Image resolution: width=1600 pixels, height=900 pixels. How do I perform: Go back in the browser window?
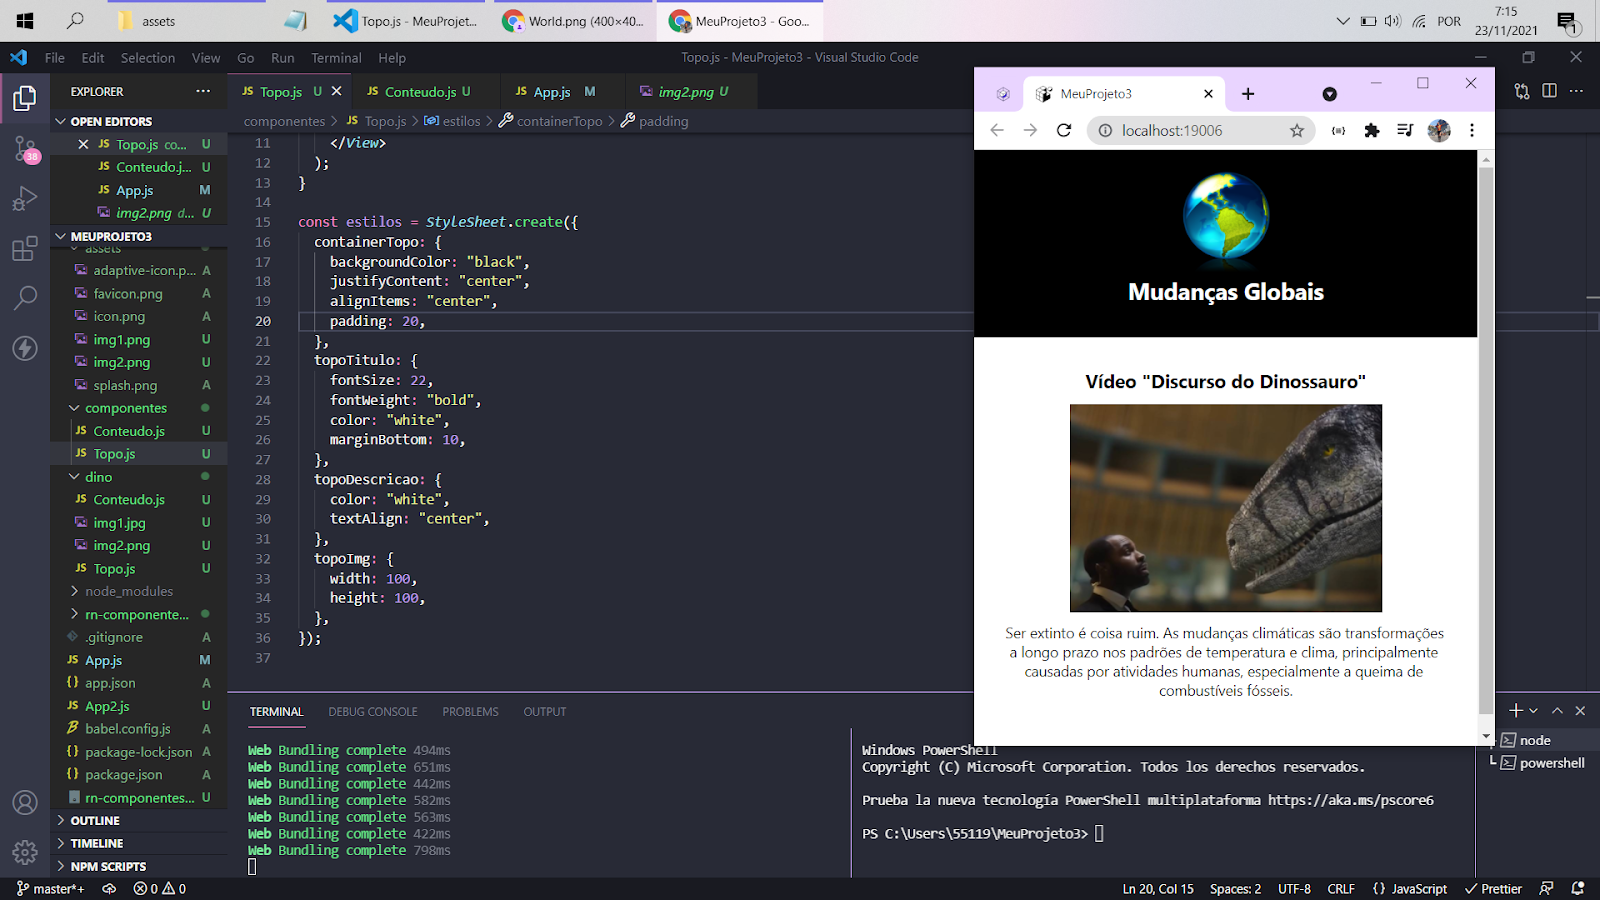[997, 130]
